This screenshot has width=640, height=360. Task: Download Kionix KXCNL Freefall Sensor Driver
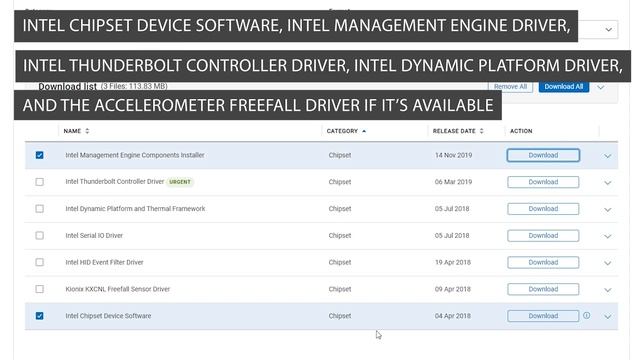[x=543, y=289]
